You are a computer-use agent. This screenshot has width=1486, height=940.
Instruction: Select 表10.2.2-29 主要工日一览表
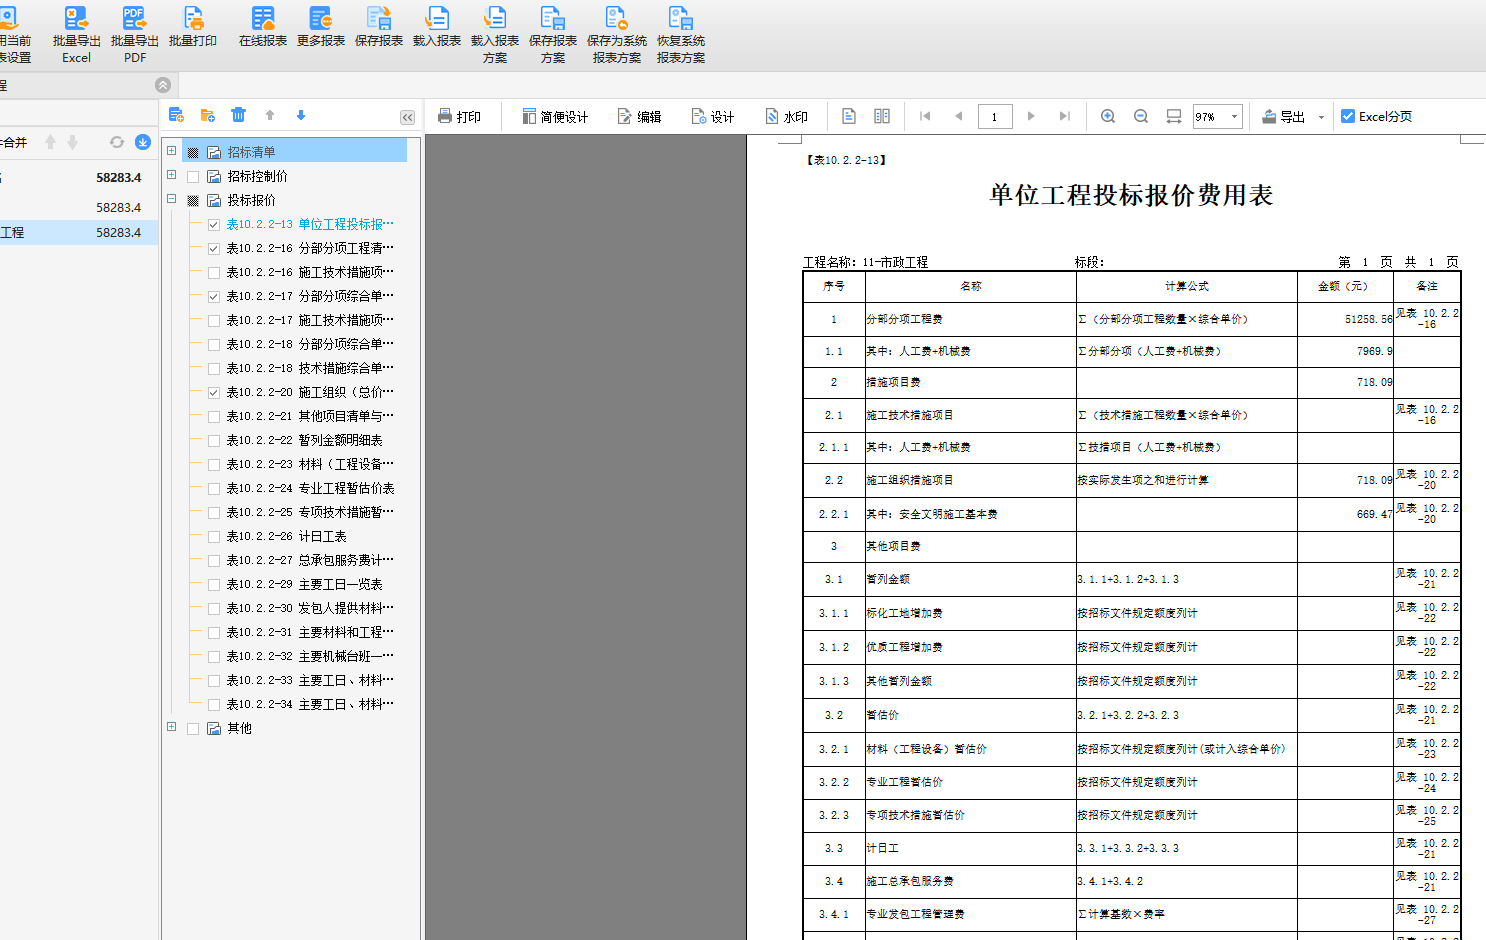tap(304, 584)
